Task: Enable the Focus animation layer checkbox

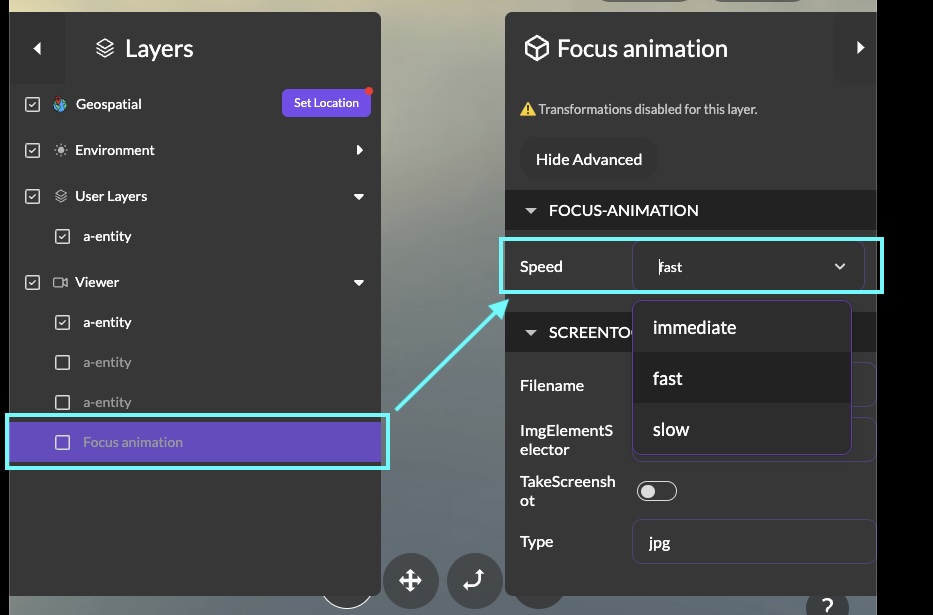Action: point(62,442)
